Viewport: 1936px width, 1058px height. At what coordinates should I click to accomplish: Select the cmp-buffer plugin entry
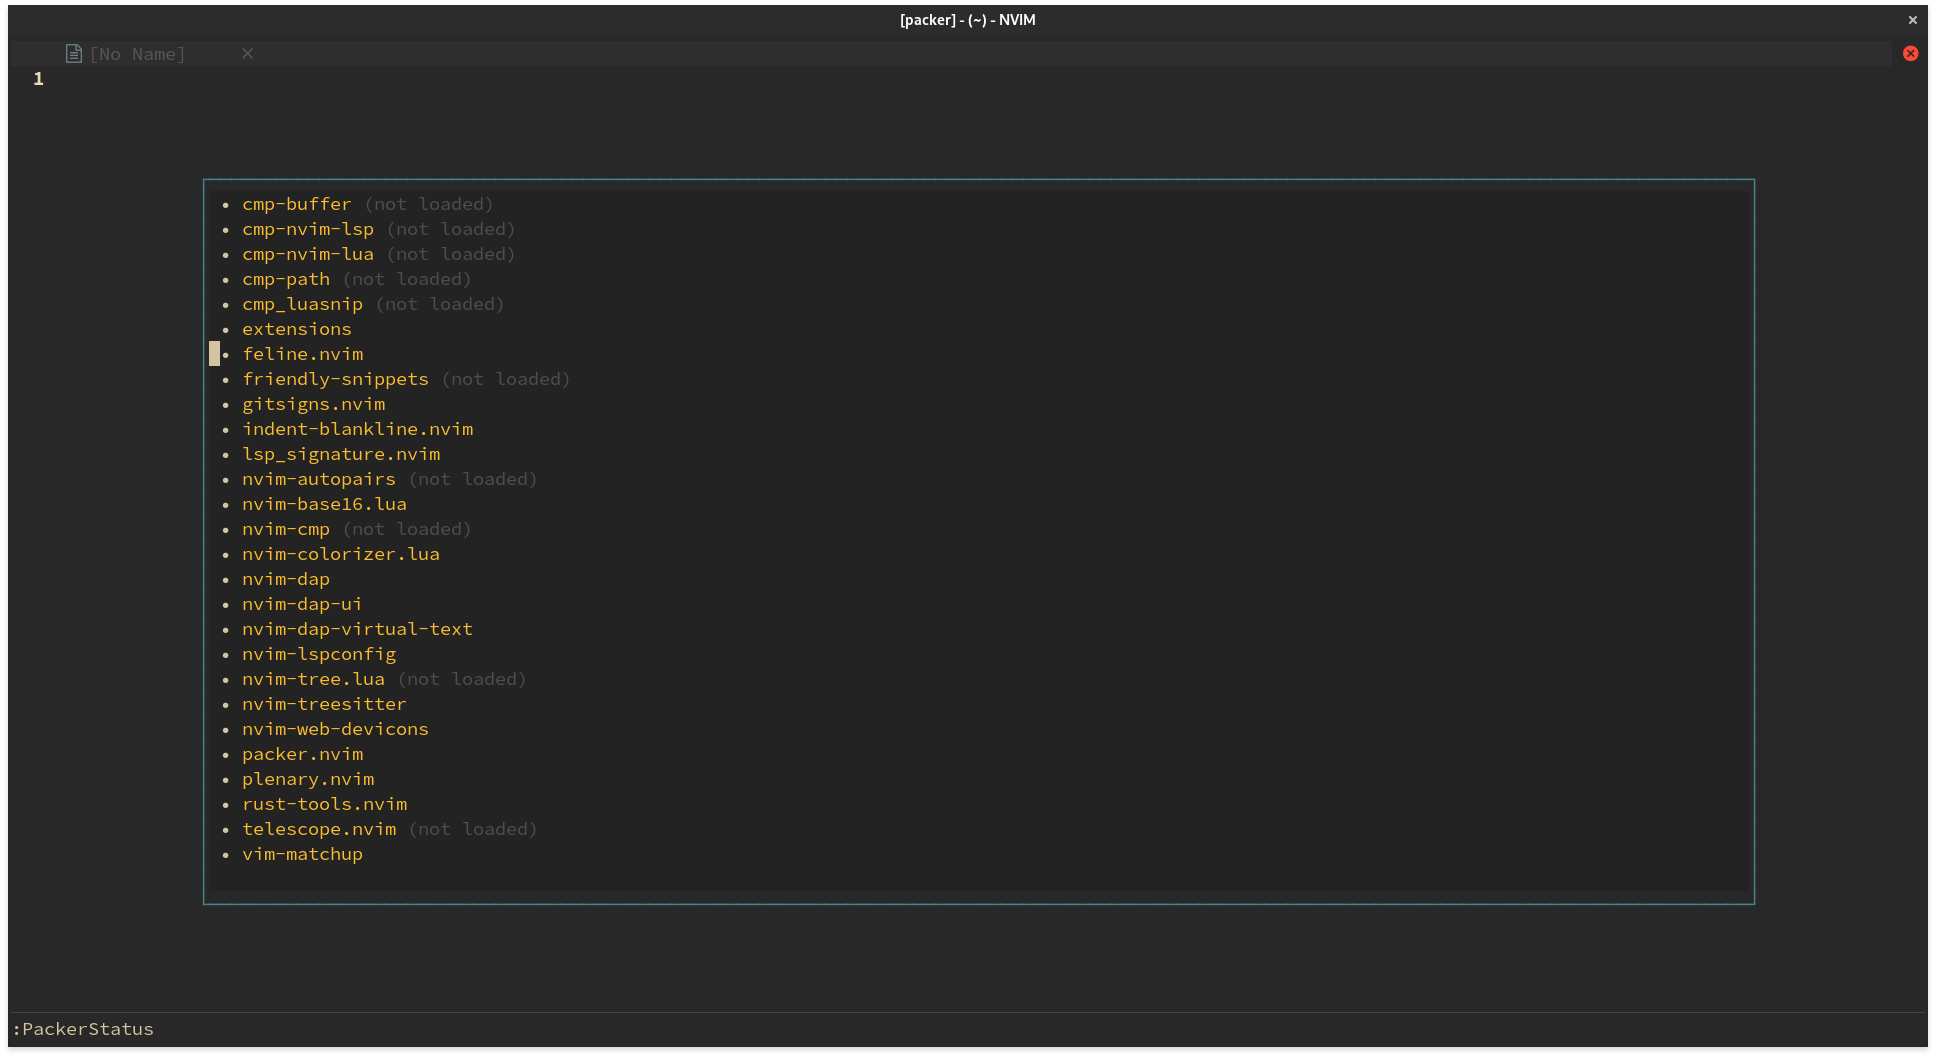click(x=297, y=204)
